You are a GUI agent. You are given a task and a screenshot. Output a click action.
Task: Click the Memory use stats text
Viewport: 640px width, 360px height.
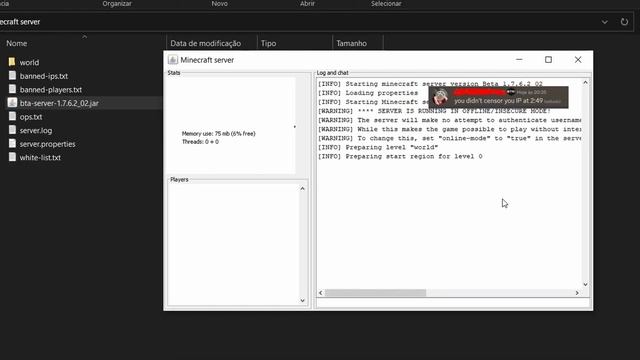pos(218,133)
